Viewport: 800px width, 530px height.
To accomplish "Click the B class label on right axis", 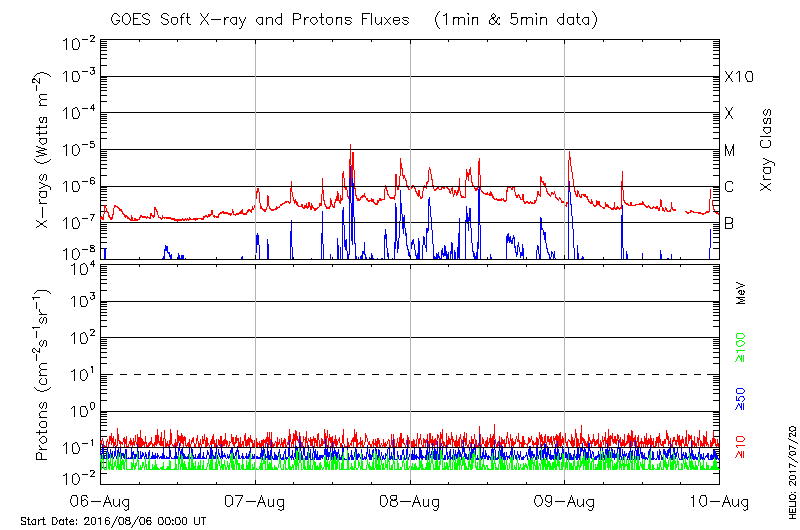I will 730,223.
